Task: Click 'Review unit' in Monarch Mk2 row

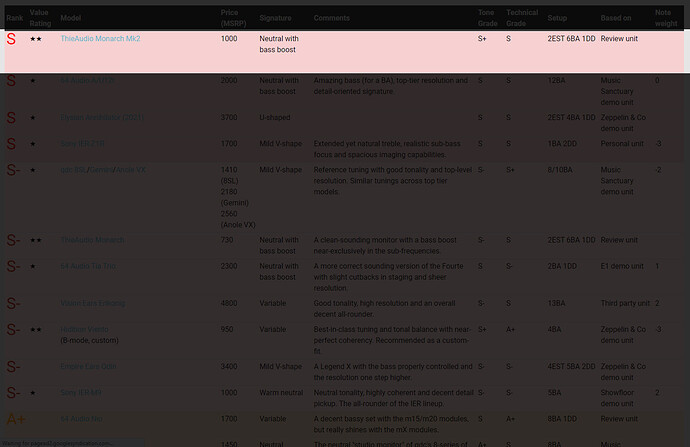Action: [619, 39]
